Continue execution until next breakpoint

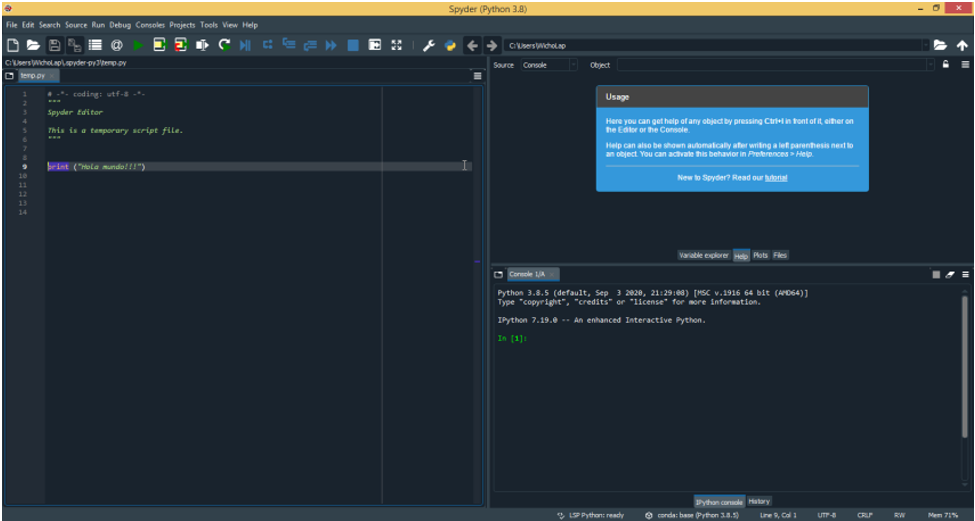click(331, 45)
